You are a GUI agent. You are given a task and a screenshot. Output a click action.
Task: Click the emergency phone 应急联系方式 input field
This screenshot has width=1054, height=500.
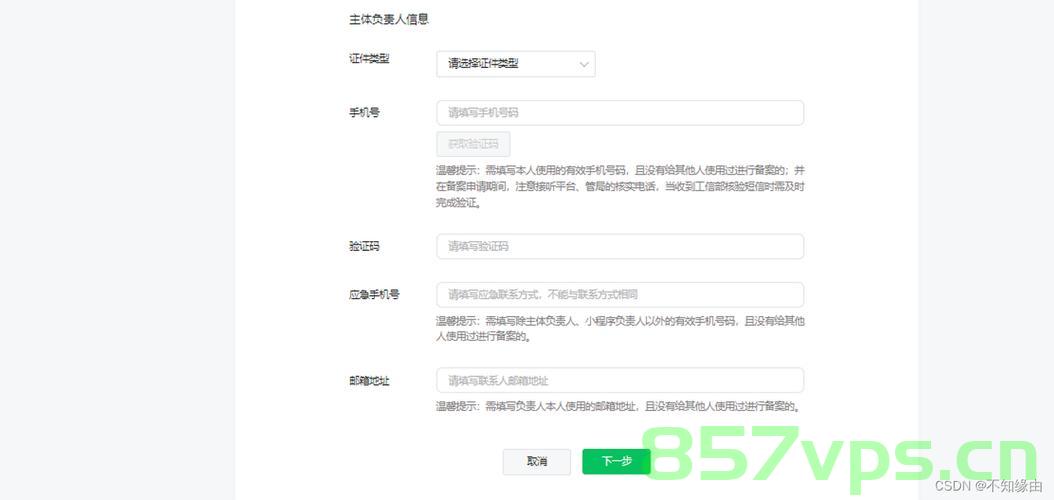point(620,295)
